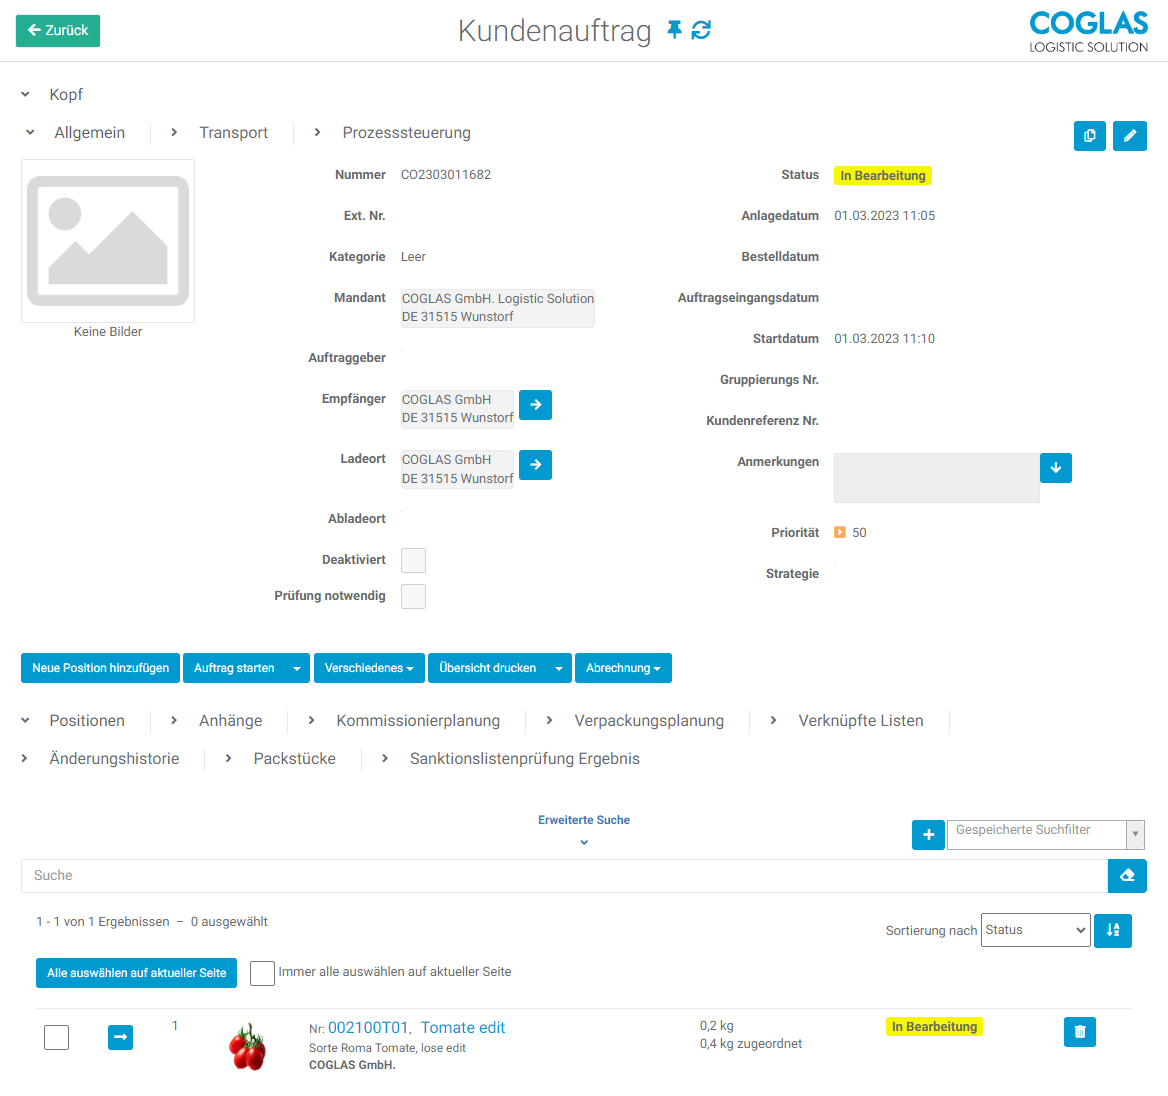This screenshot has width=1168, height=1096.
Task: Open the Verschiedenes dropdown menu
Action: pyautogui.click(x=369, y=668)
